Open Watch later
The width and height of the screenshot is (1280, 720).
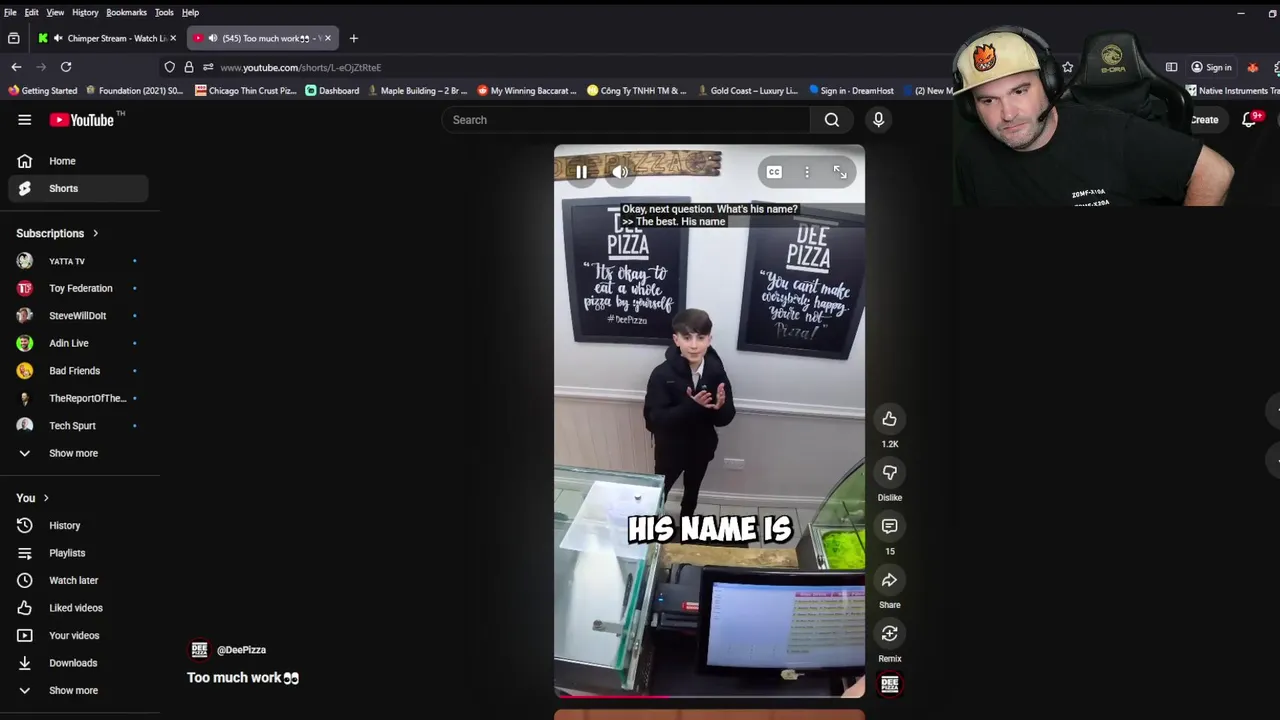pyautogui.click(x=78, y=580)
